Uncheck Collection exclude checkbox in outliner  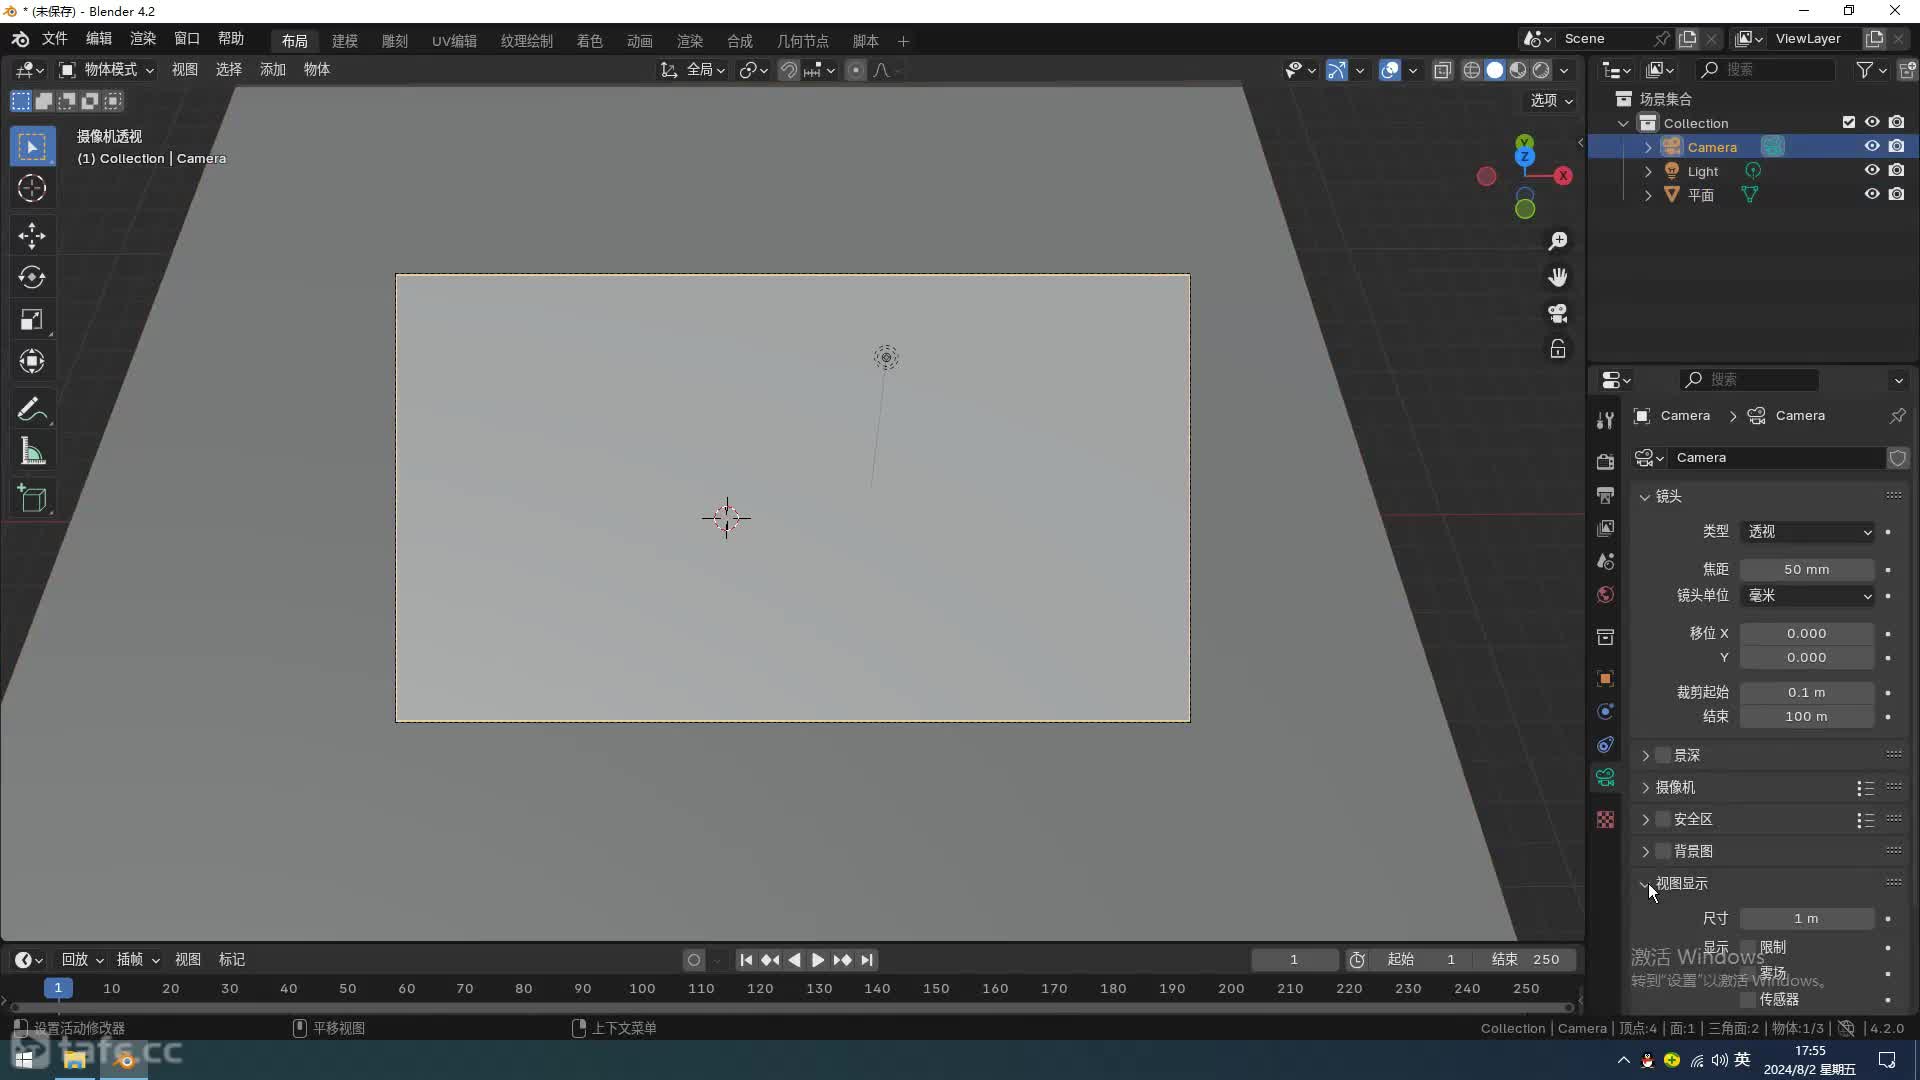pyautogui.click(x=1849, y=122)
